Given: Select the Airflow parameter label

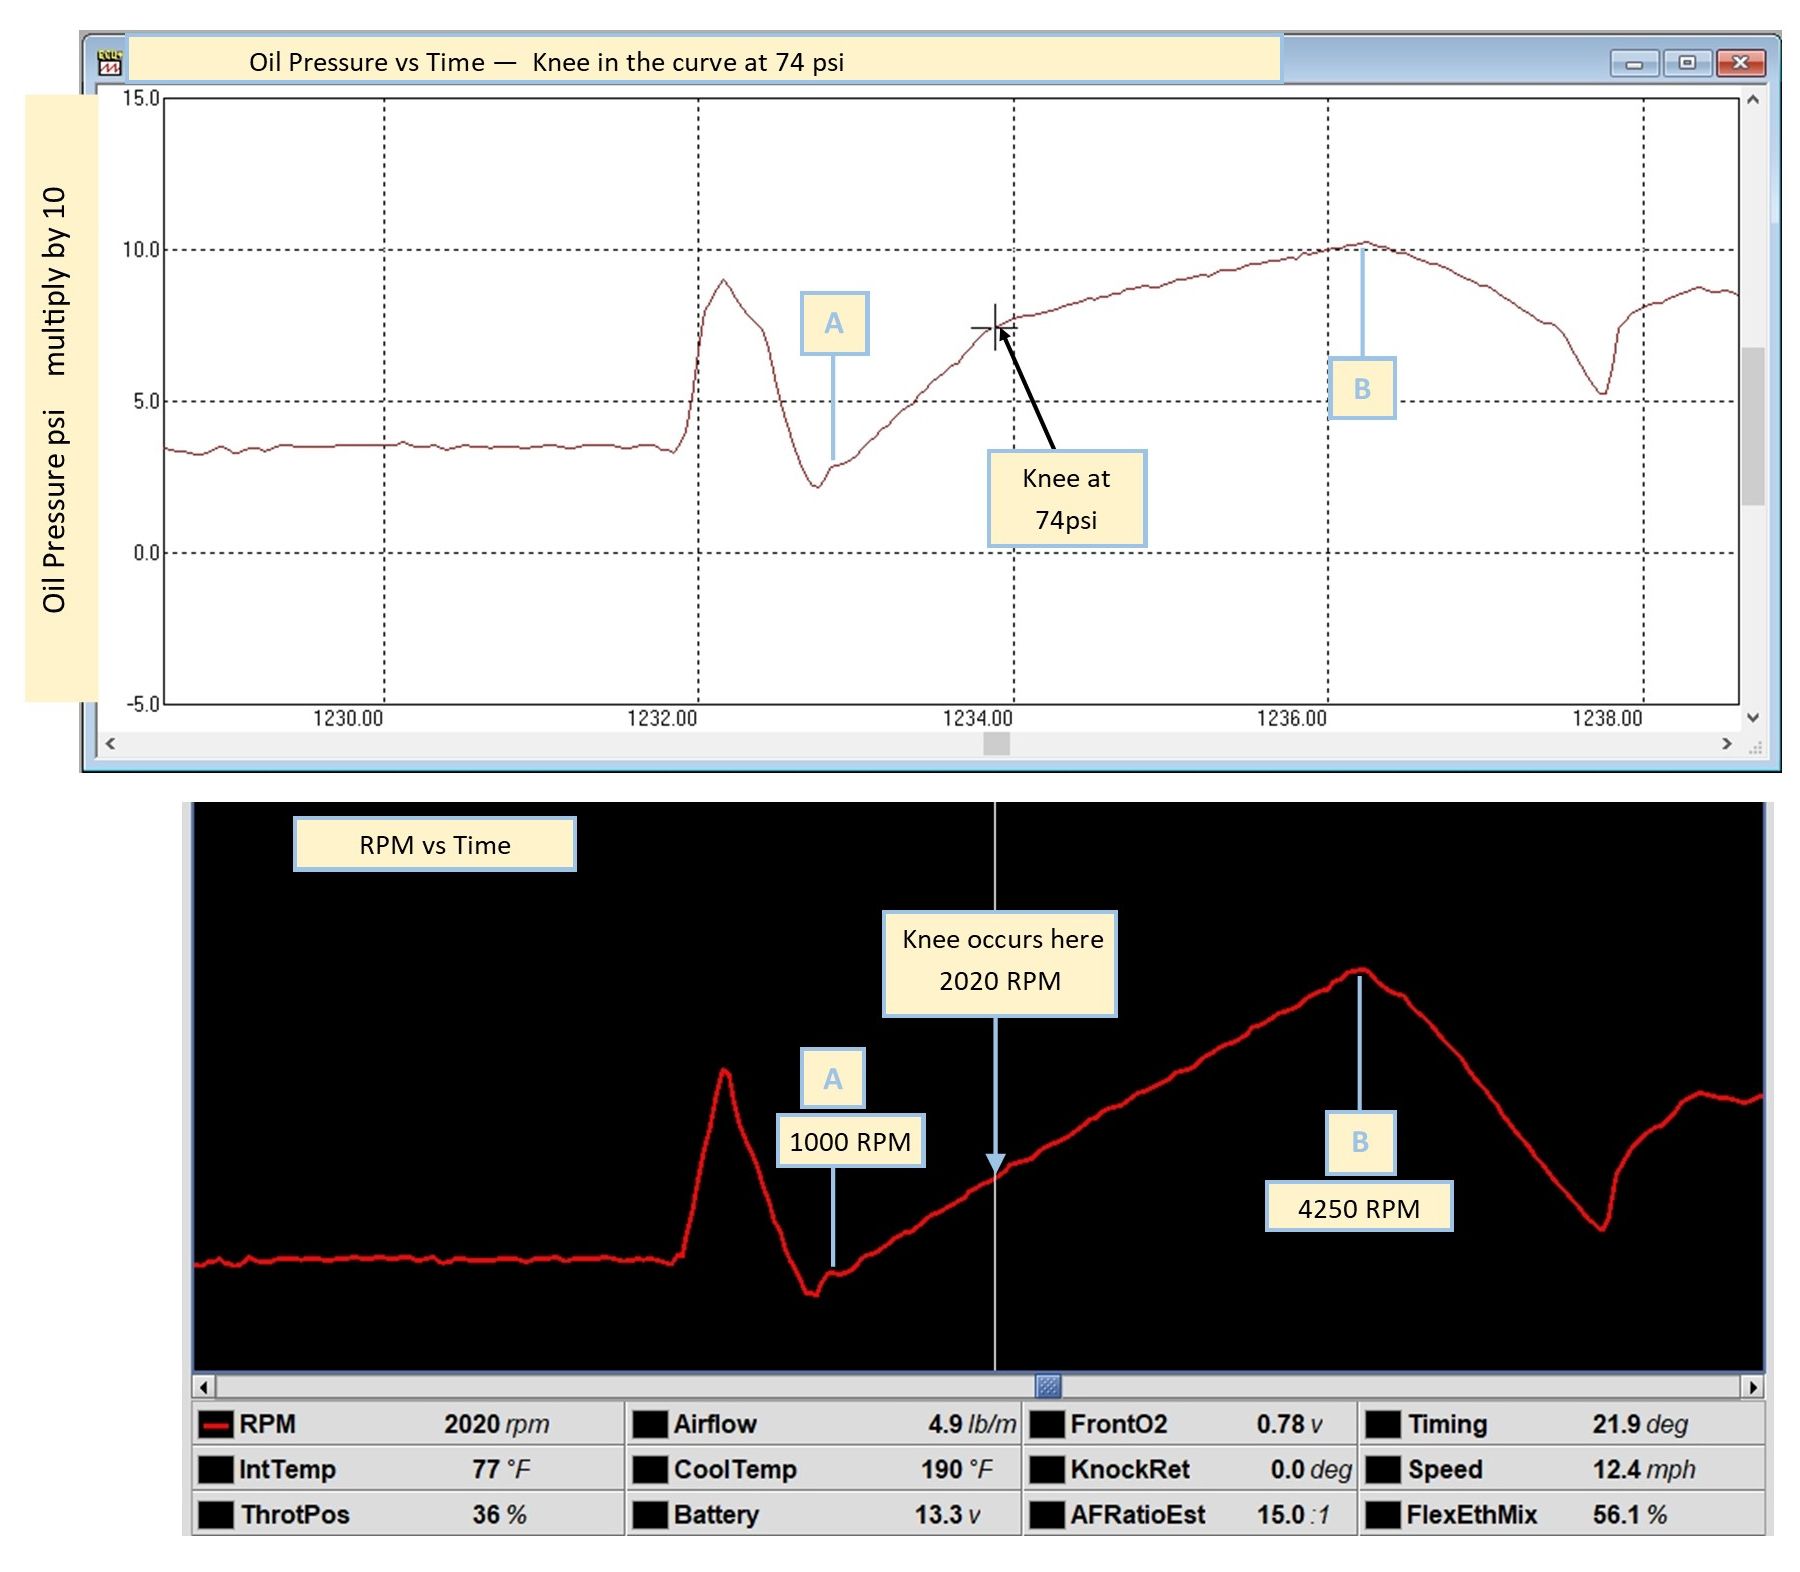Looking at the screenshot, I should 715,1424.
